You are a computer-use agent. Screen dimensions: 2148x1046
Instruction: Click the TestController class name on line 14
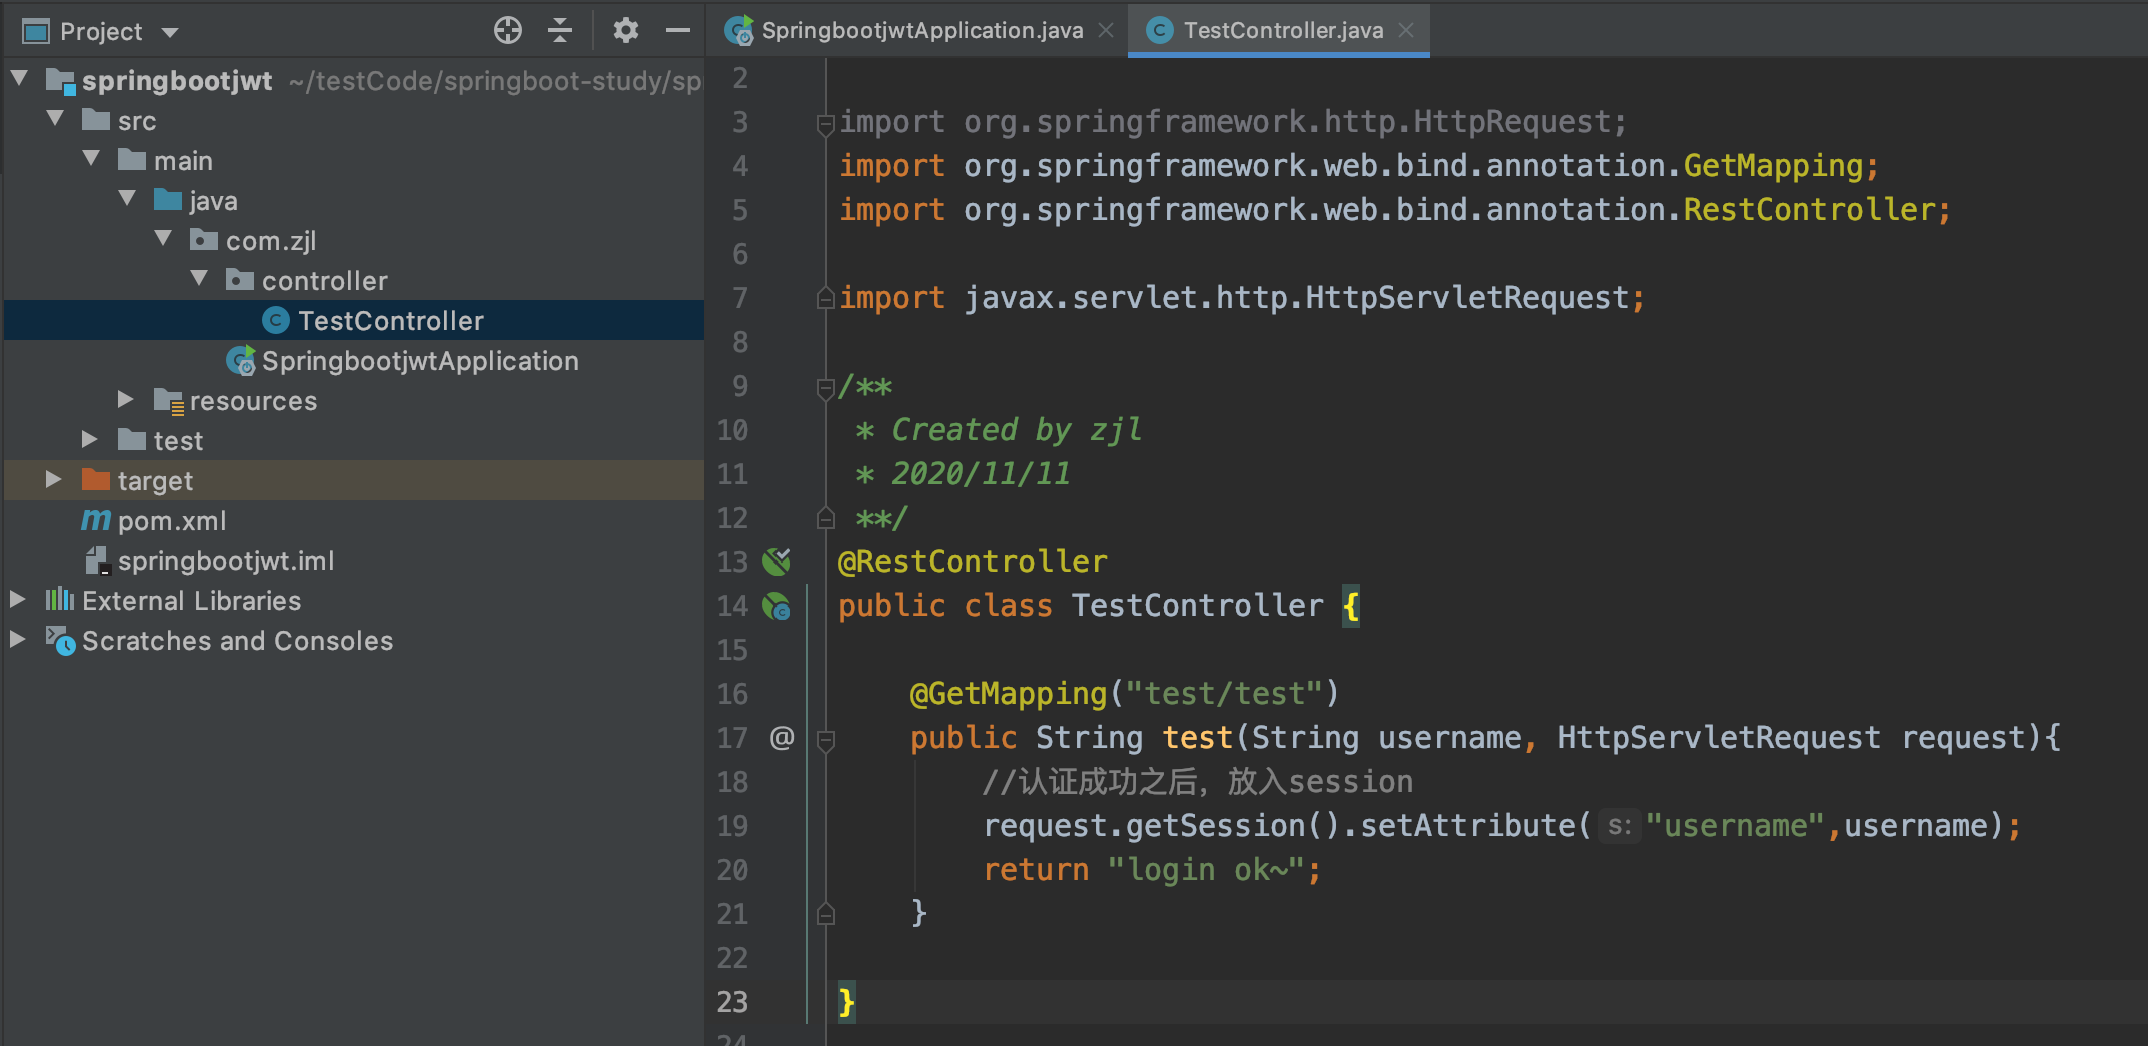click(x=1197, y=605)
